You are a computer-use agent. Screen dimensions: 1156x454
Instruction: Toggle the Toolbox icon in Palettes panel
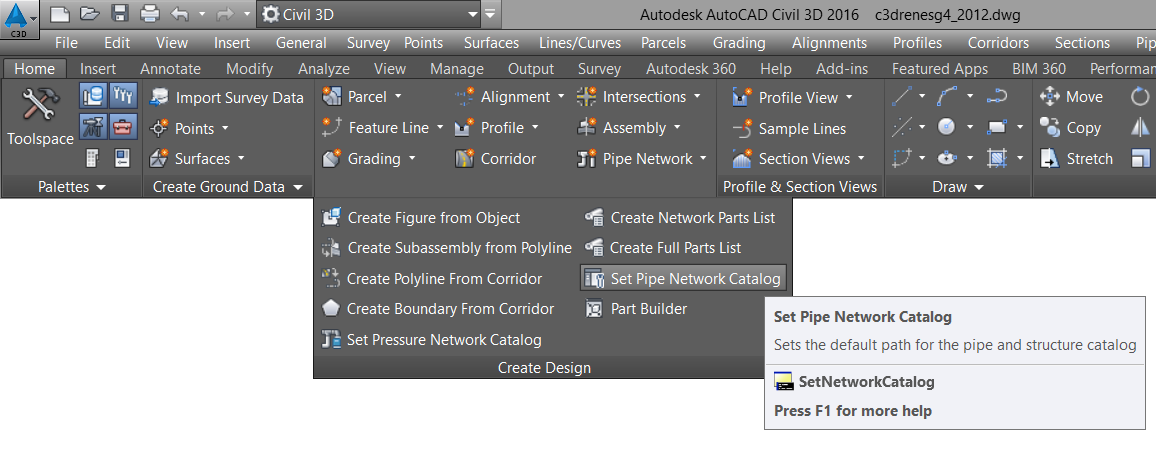123,127
